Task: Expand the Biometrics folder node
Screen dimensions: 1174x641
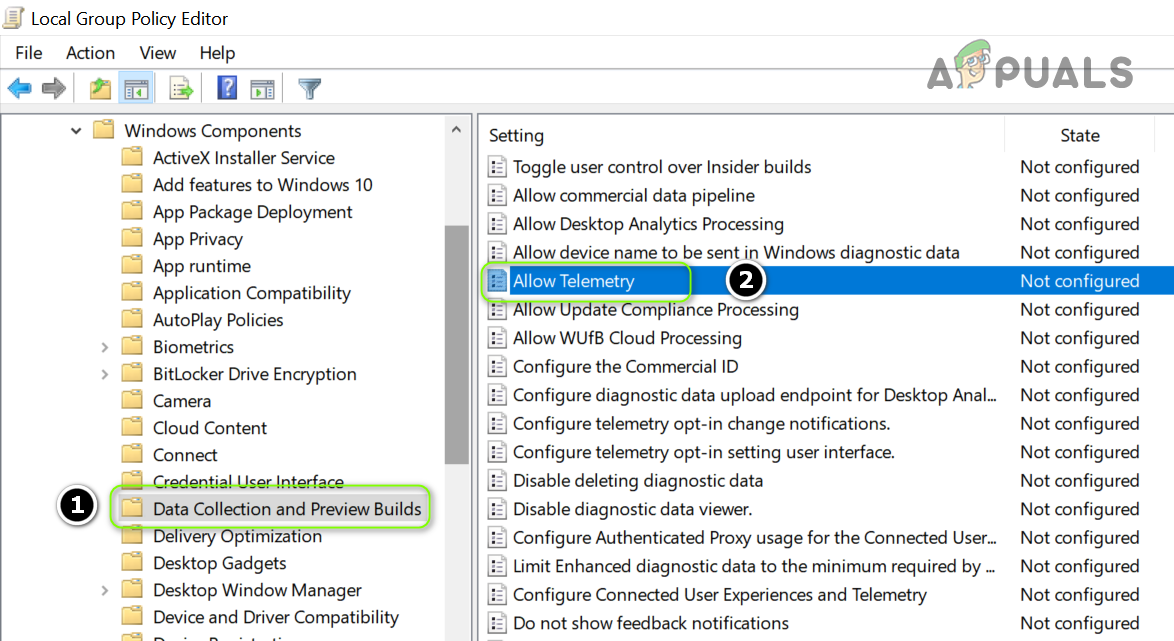Action: point(105,347)
